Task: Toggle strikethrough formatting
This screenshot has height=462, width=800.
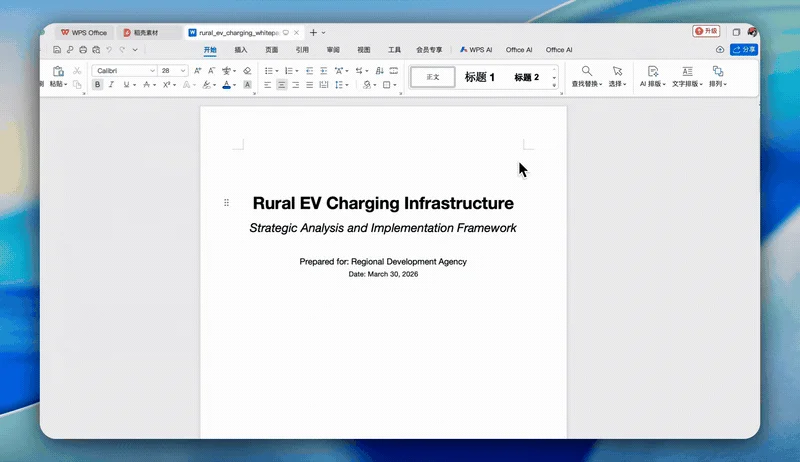Action: point(146,85)
